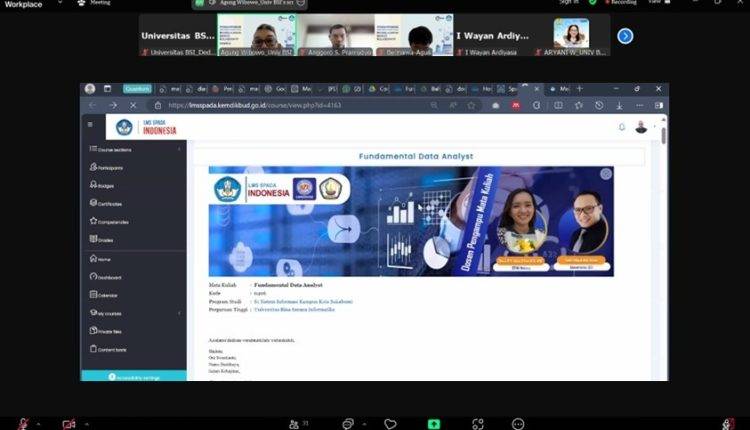Open Zoom reactions heart icon

point(390,424)
